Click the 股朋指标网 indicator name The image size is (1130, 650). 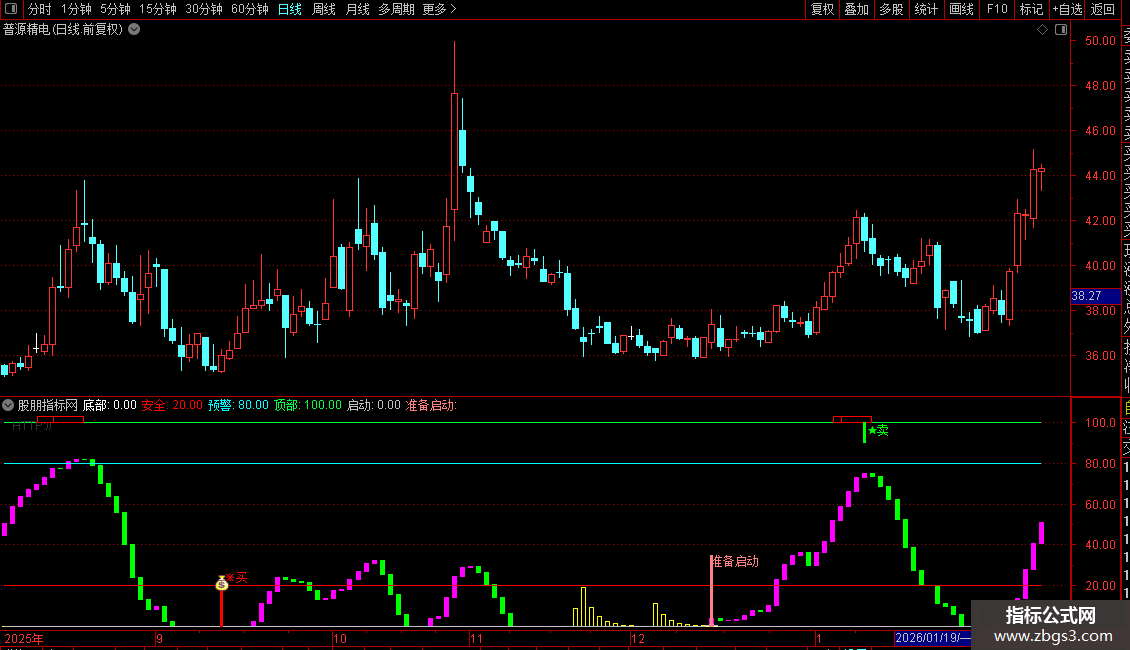coord(48,405)
